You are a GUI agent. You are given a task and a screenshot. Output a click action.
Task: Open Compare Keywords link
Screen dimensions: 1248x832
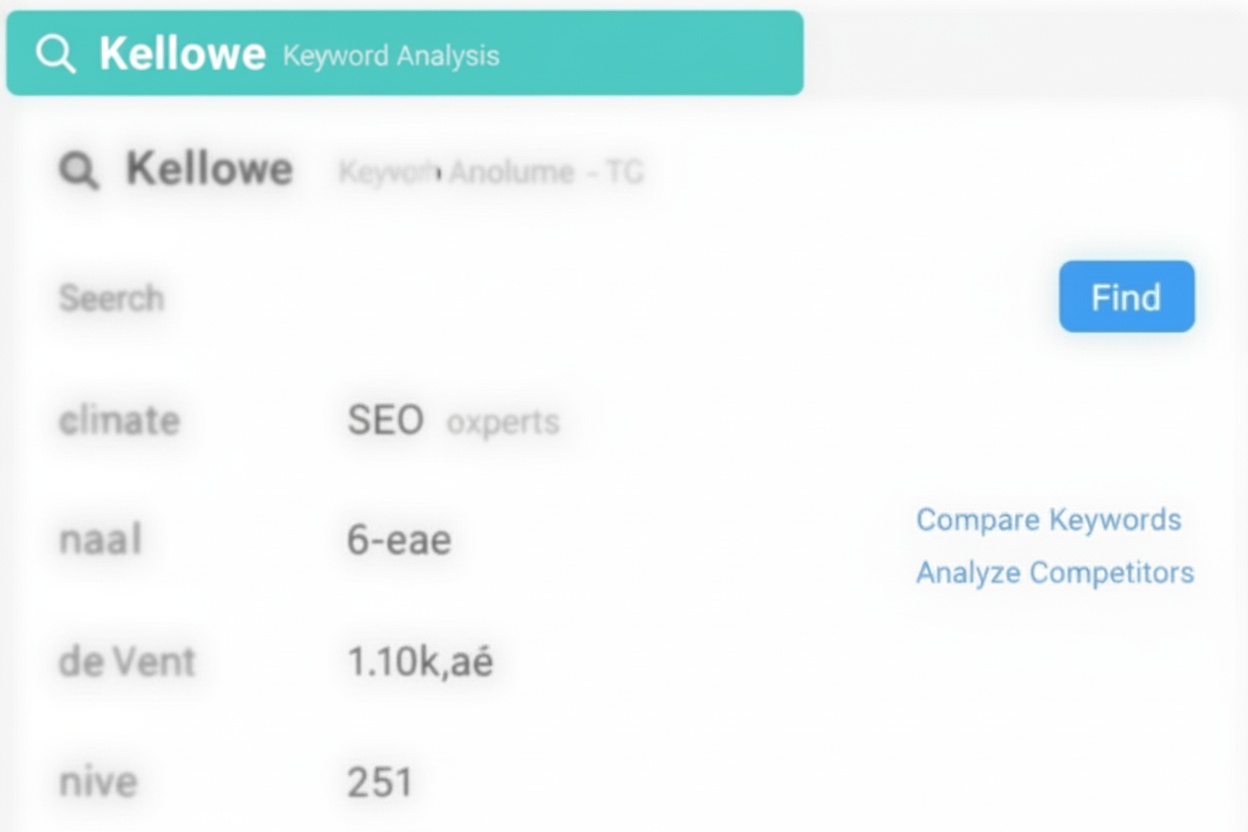(x=1048, y=520)
